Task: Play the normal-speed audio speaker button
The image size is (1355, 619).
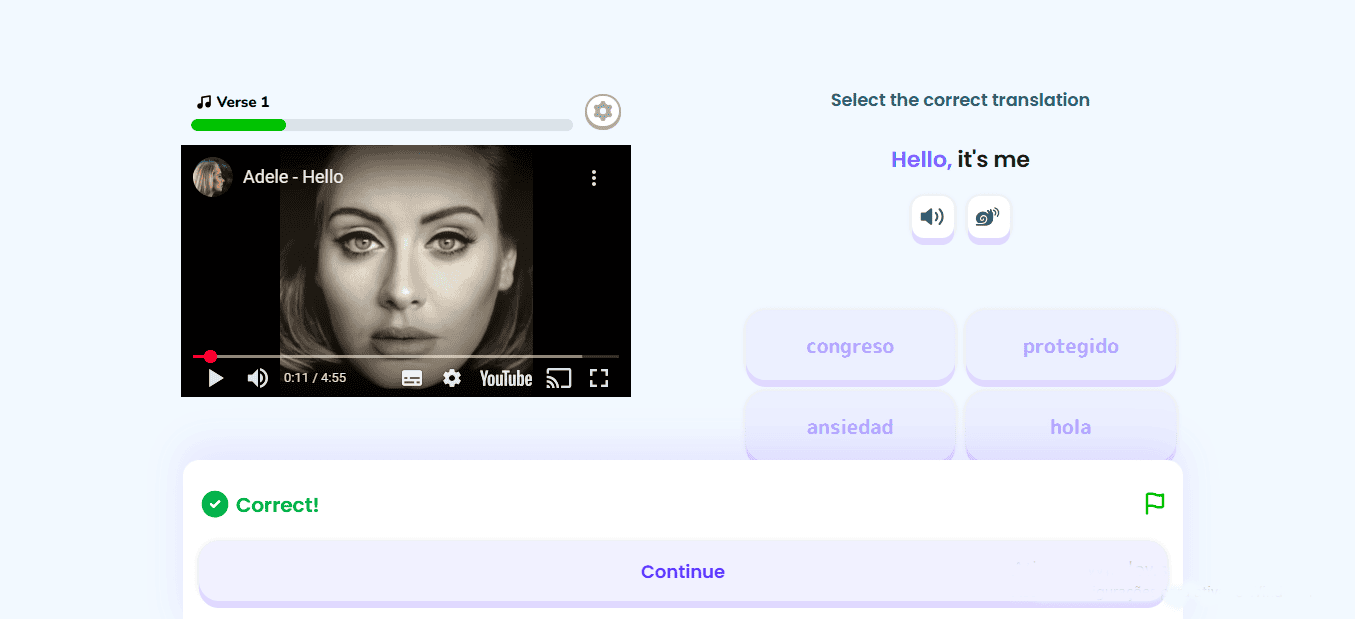Action: [x=933, y=217]
